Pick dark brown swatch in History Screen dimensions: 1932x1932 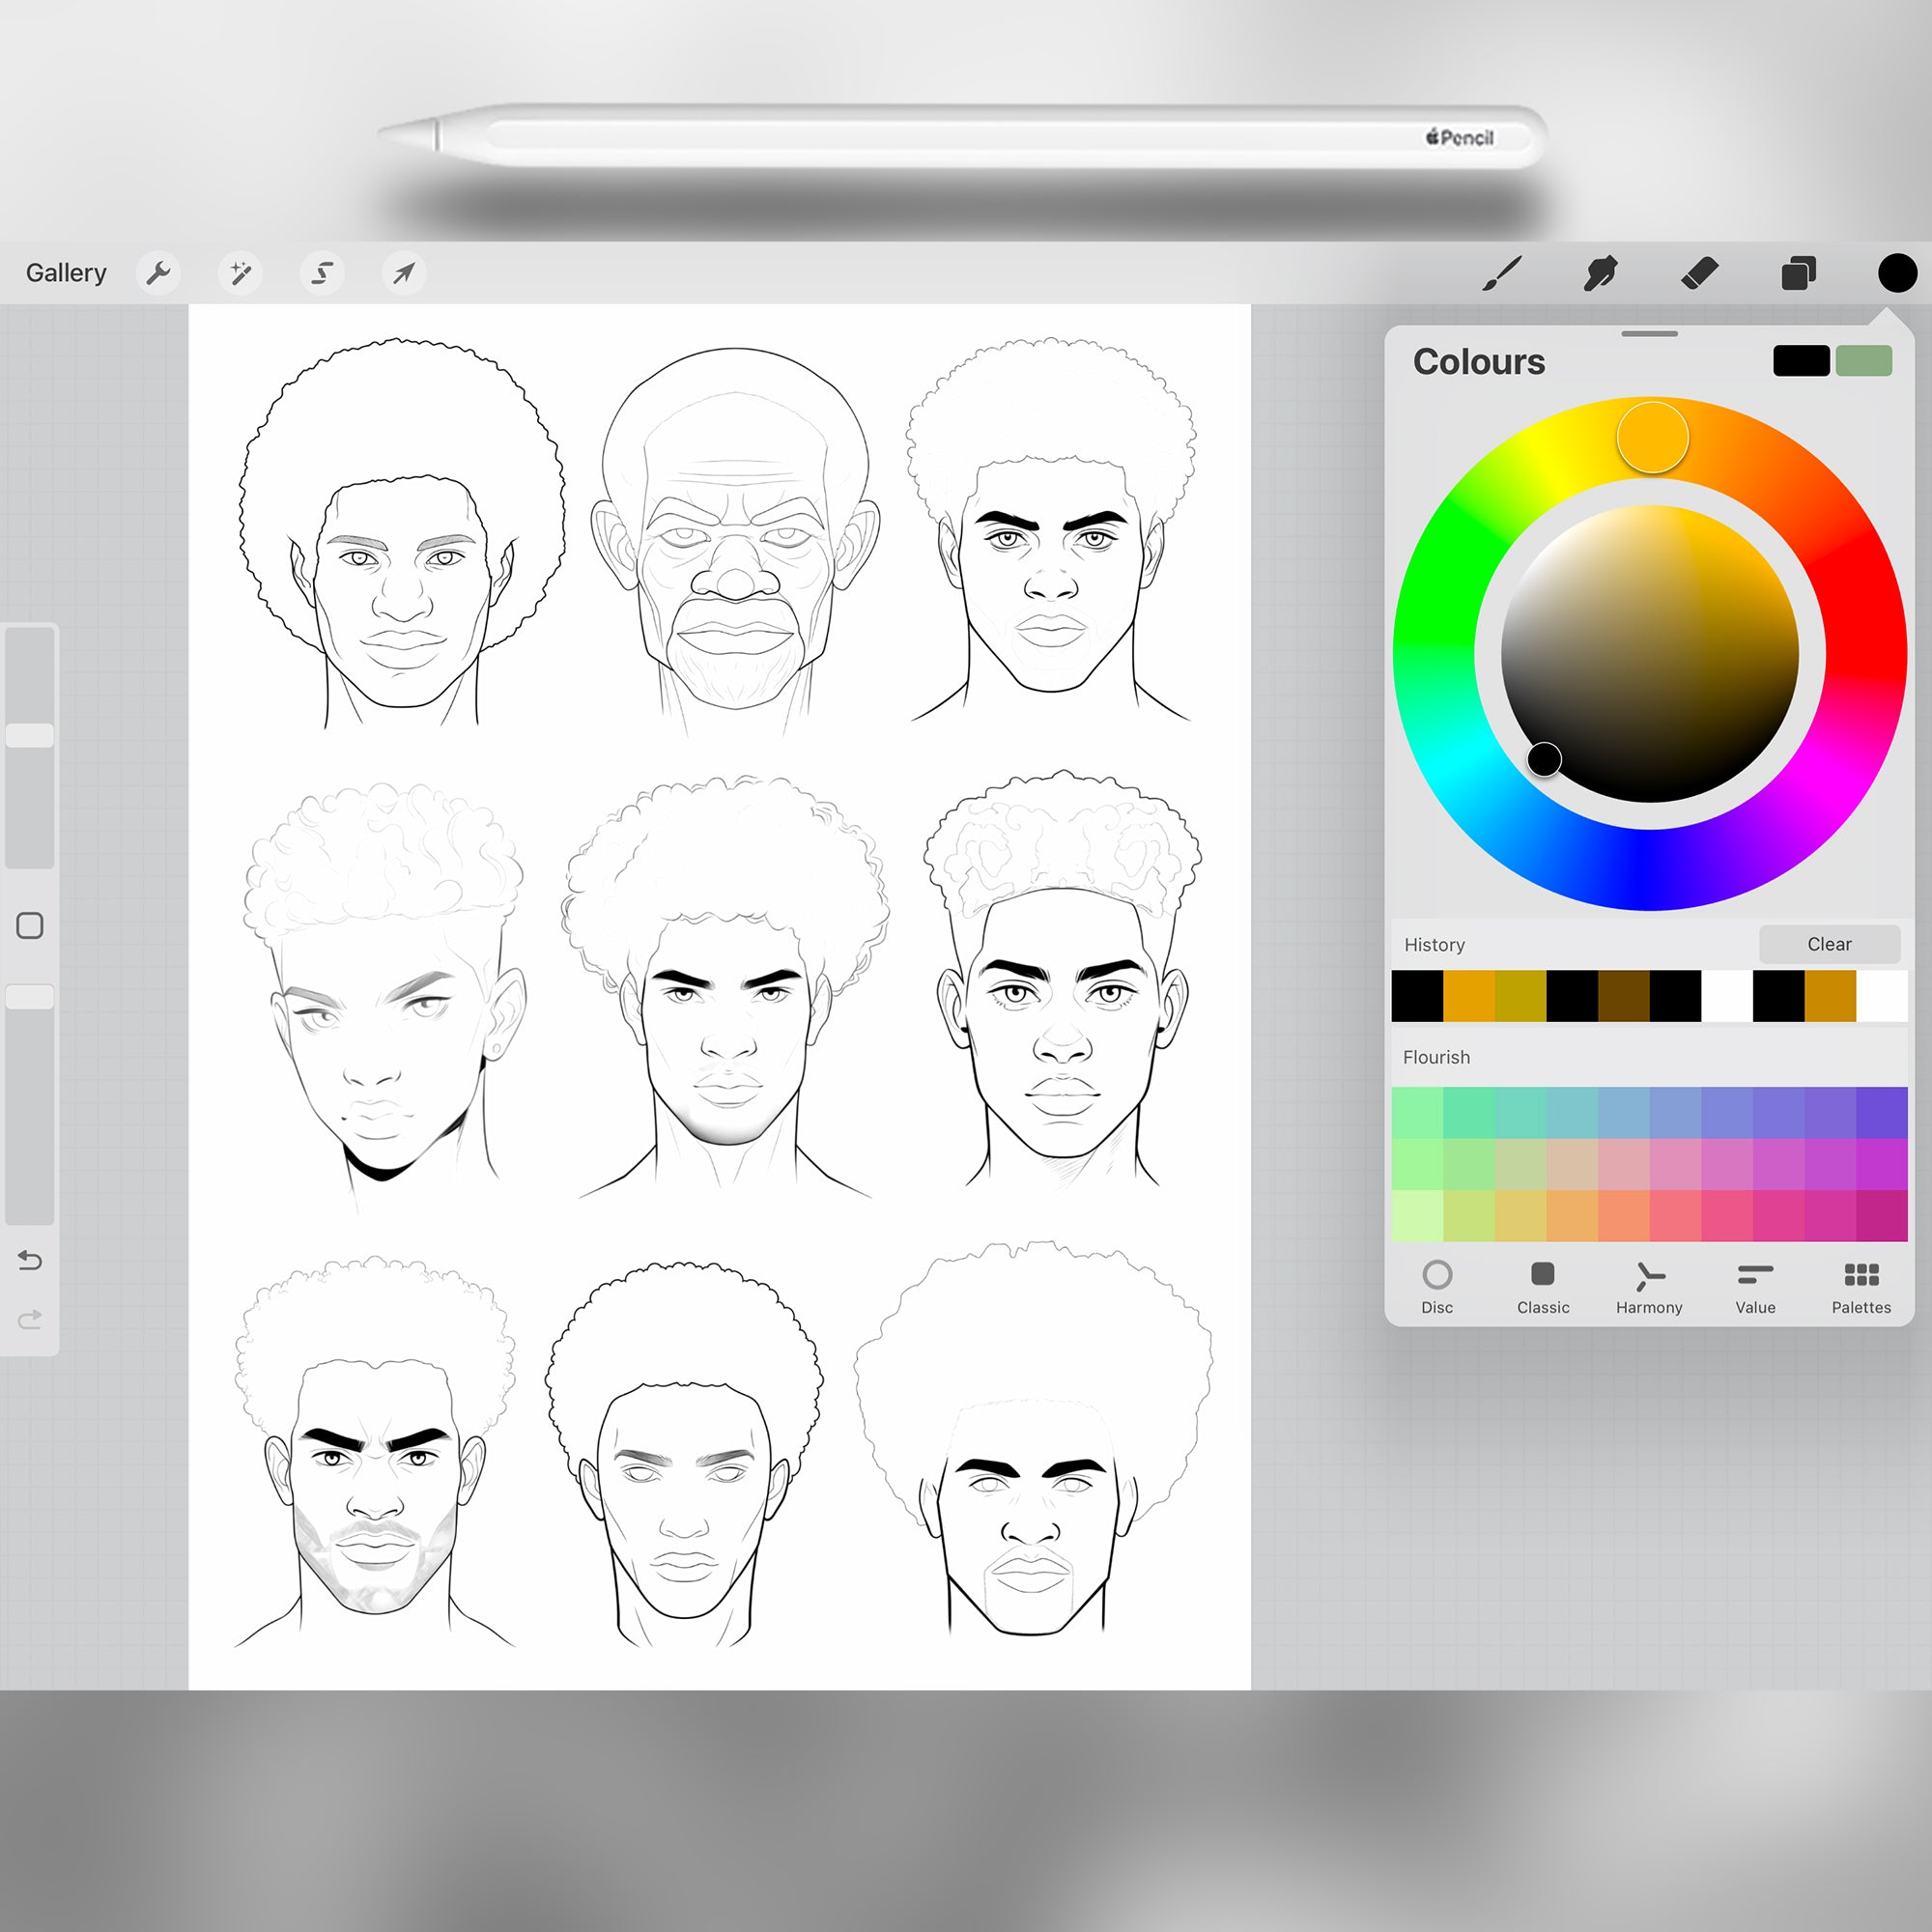click(x=1624, y=995)
